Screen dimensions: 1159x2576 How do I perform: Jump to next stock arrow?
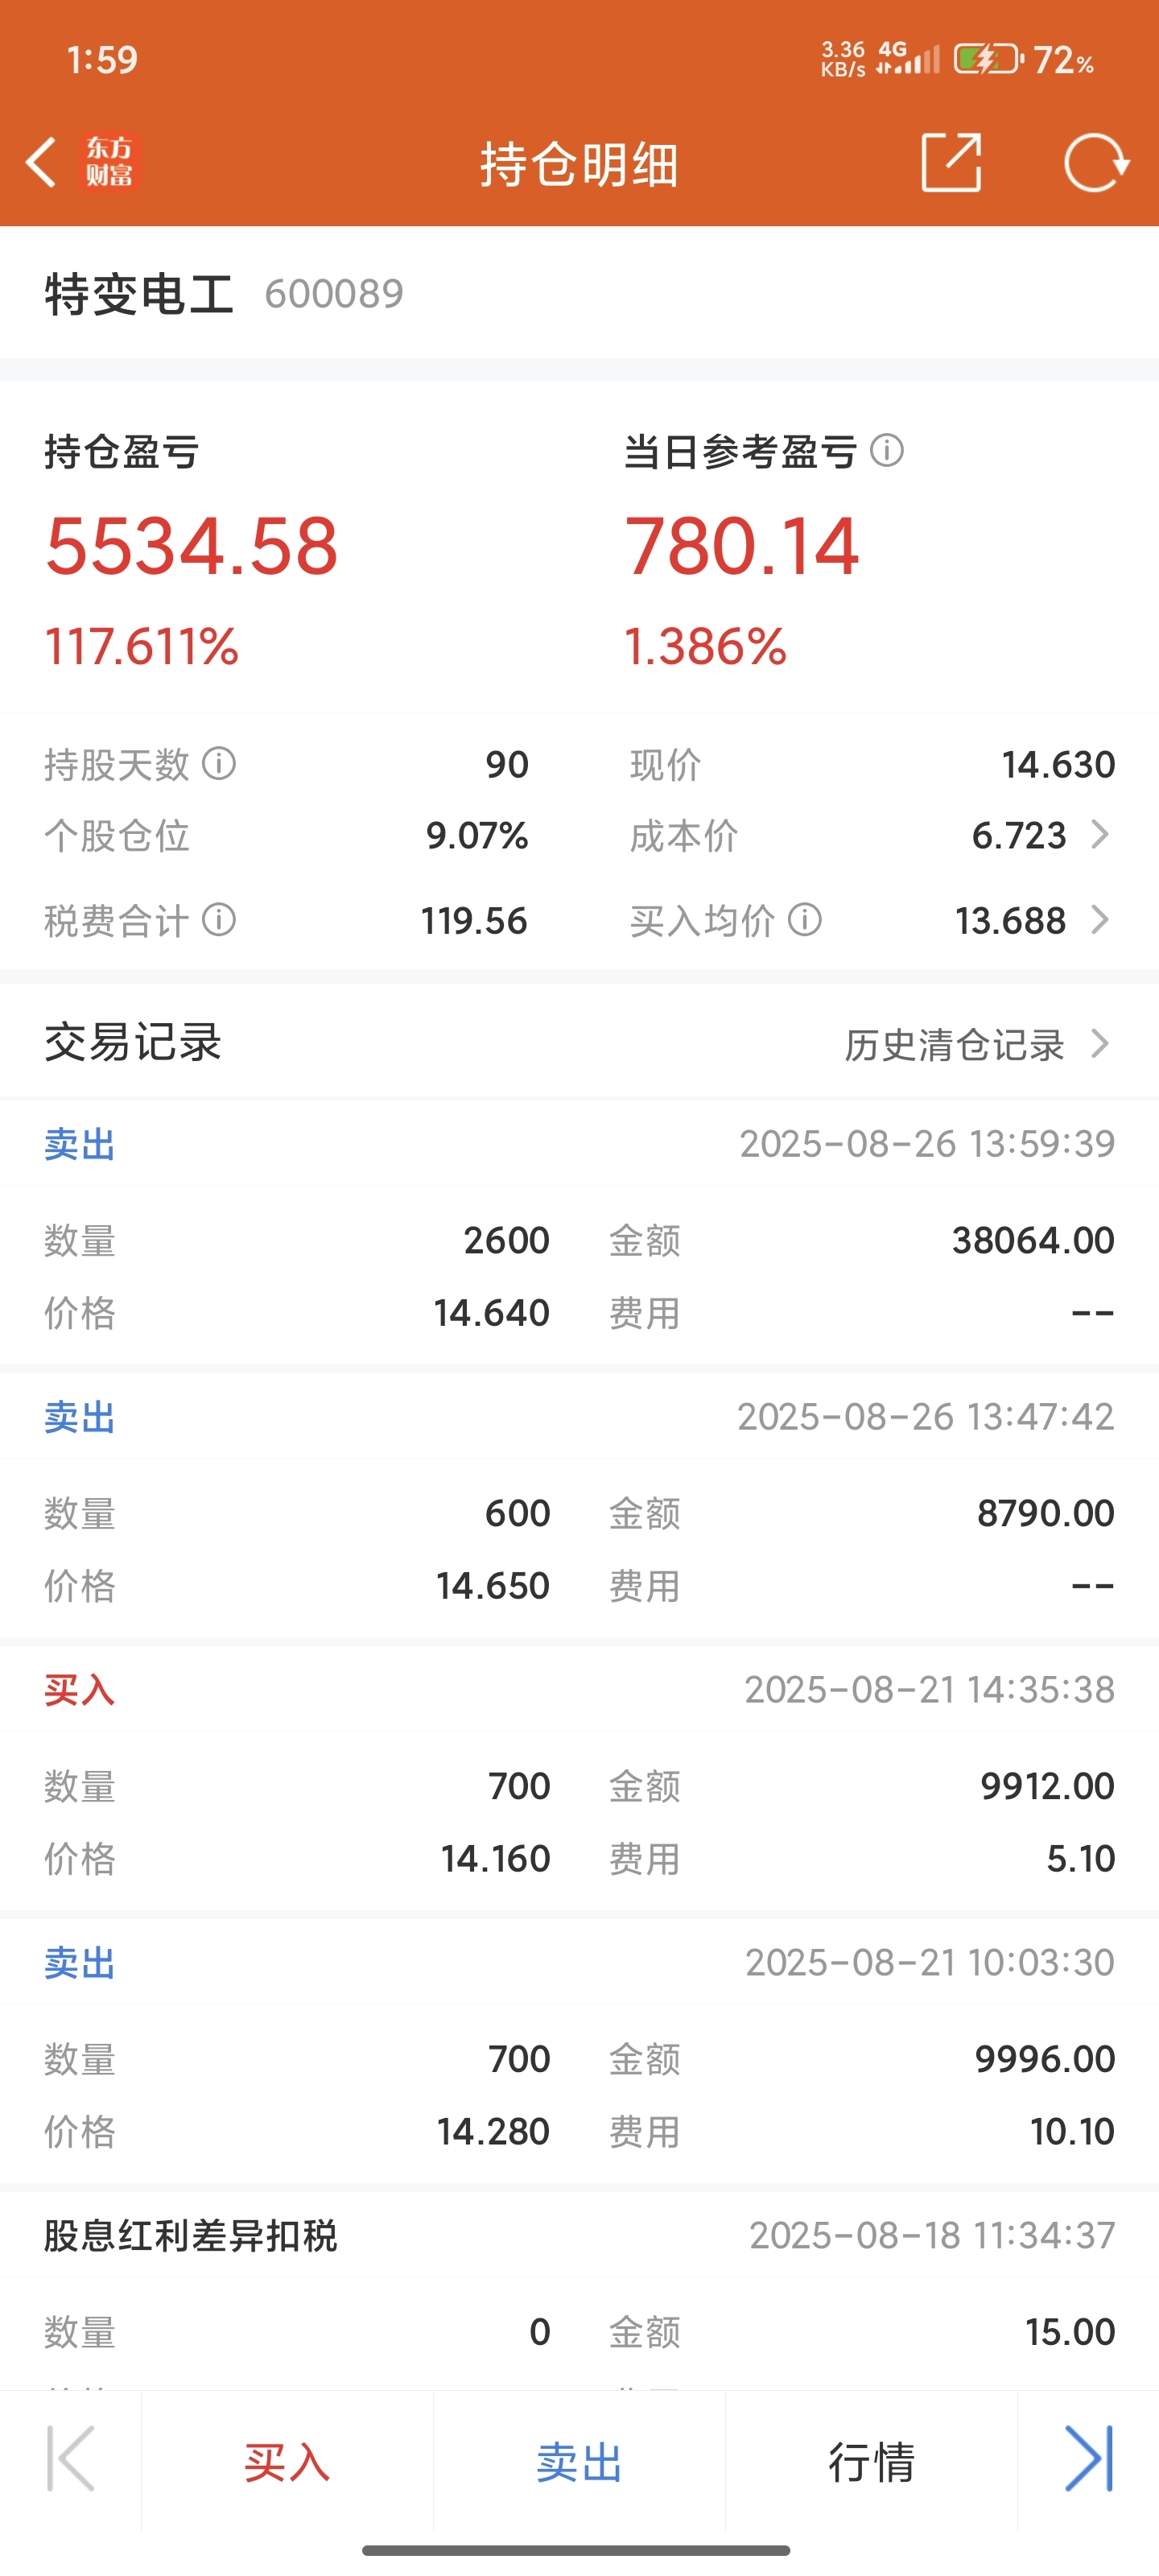(x=1088, y=2459)
